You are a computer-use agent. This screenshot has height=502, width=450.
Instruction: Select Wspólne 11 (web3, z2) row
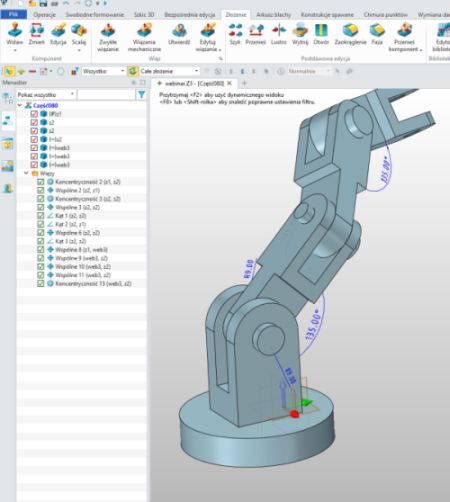point(83,275)
